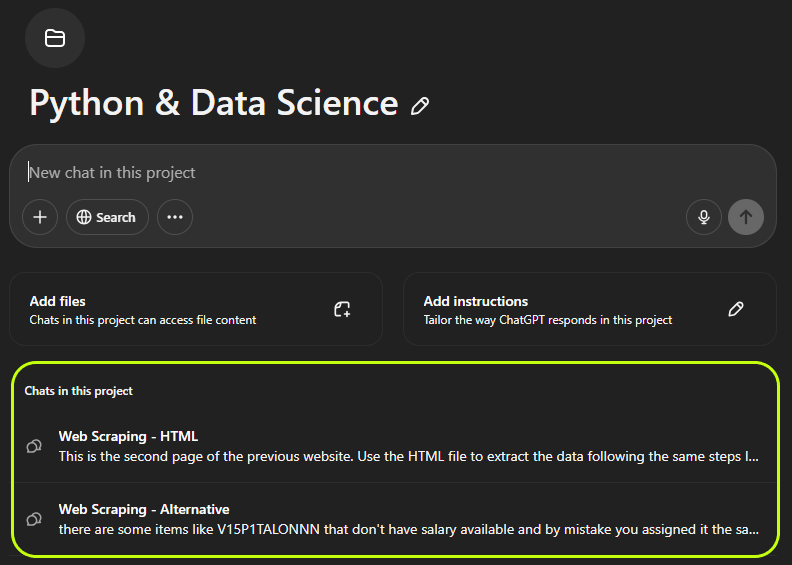792x565 pixels.
Task: Click the add-file icon in Add files card
Action: tap(342, 309)
